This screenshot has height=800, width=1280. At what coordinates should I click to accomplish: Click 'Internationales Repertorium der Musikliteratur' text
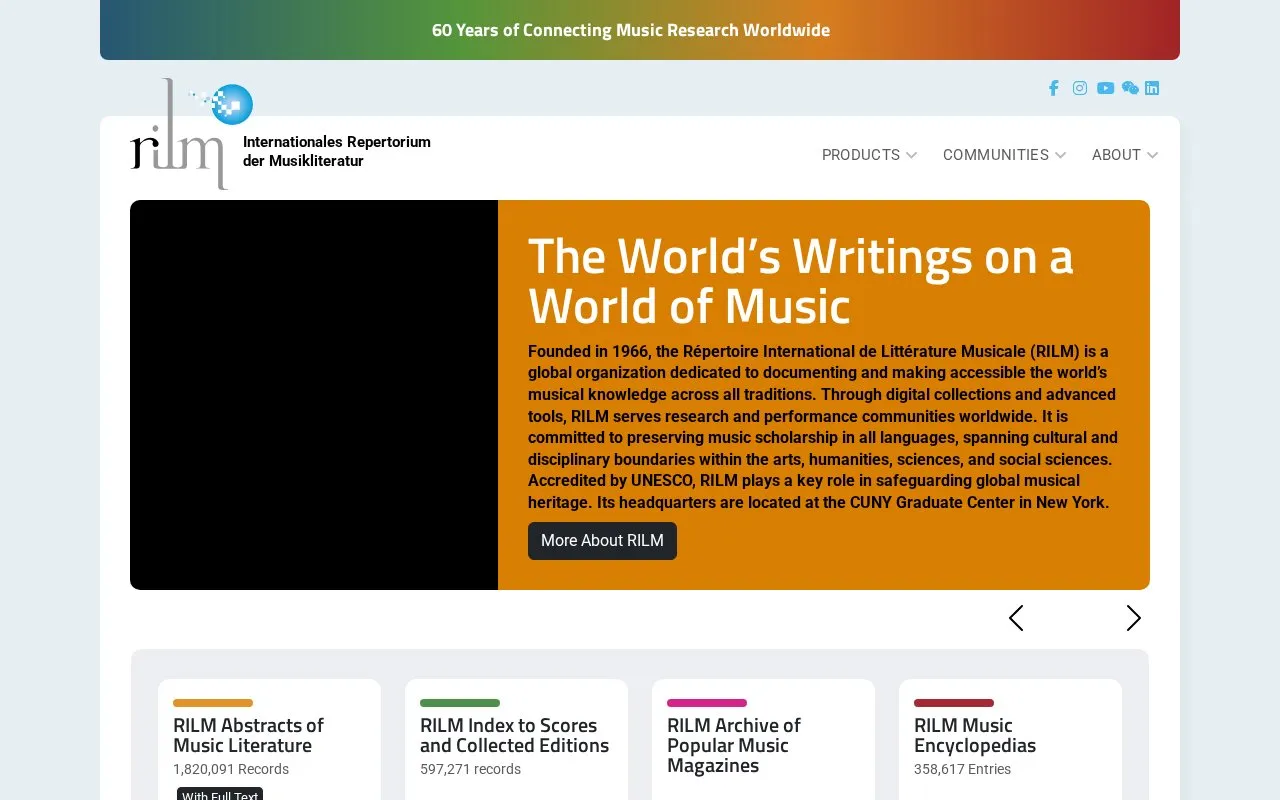click(x=337, y=151)
